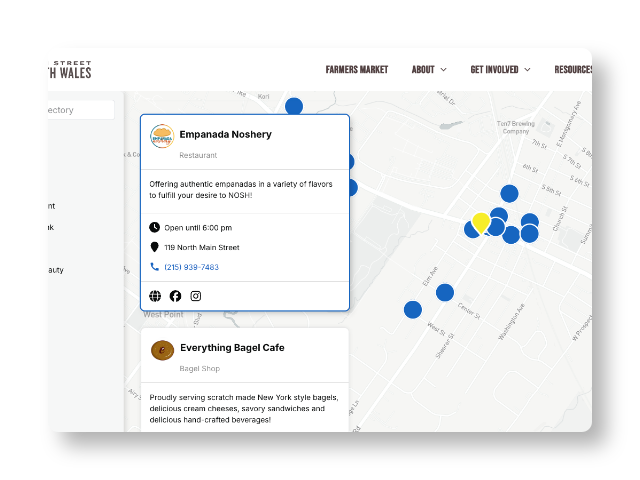The image size is (640, 480).
Task: Click the location pin icon beside address
Action: point(154,247)
